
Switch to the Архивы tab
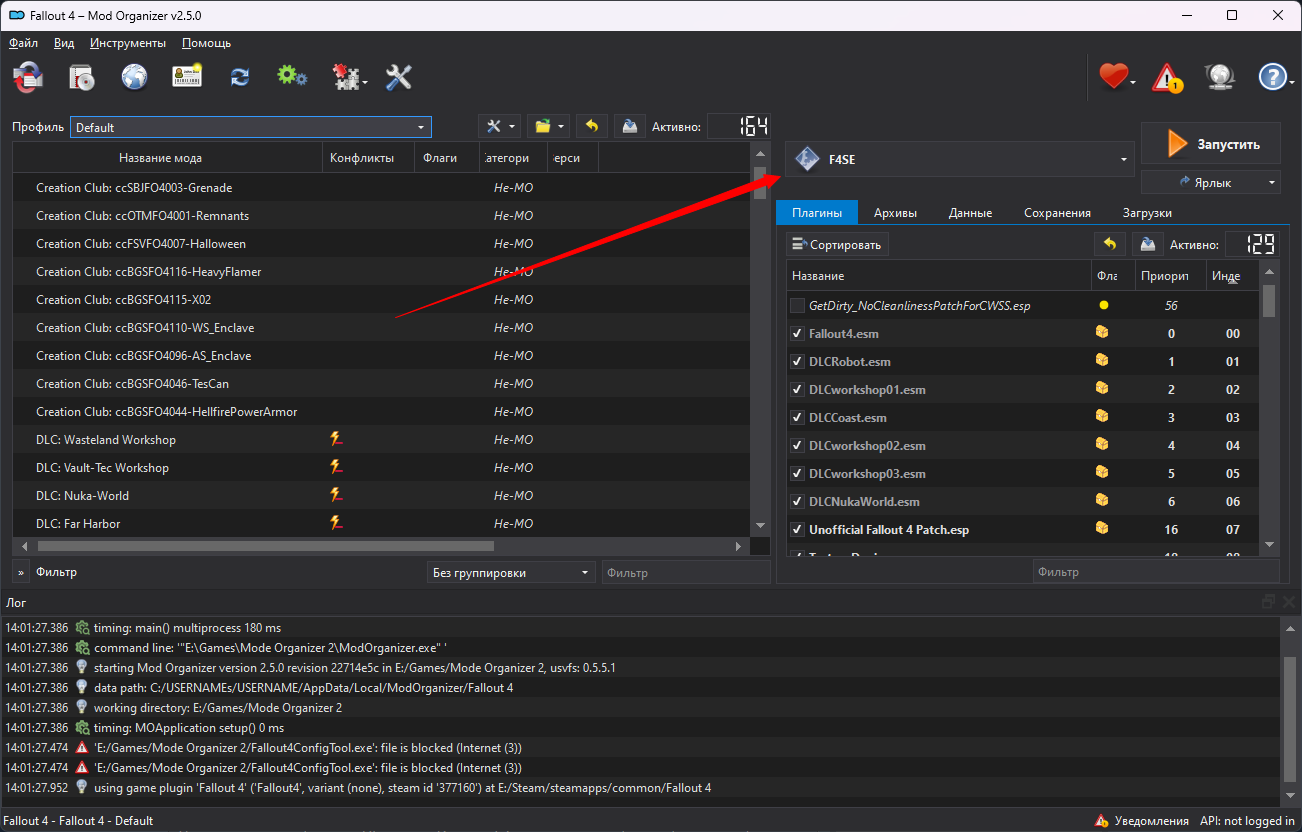pos(895,213)
